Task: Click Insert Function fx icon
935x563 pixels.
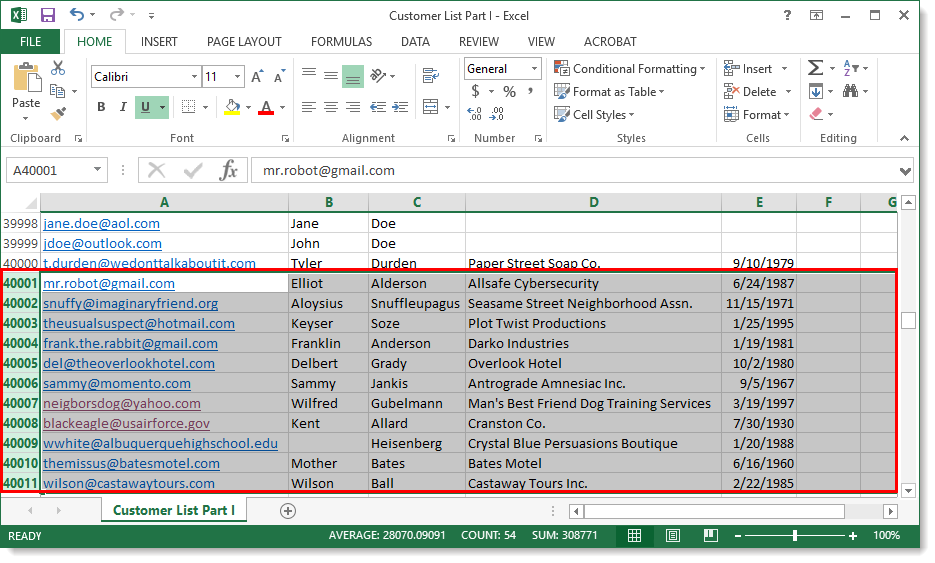Action: [228, 171]
